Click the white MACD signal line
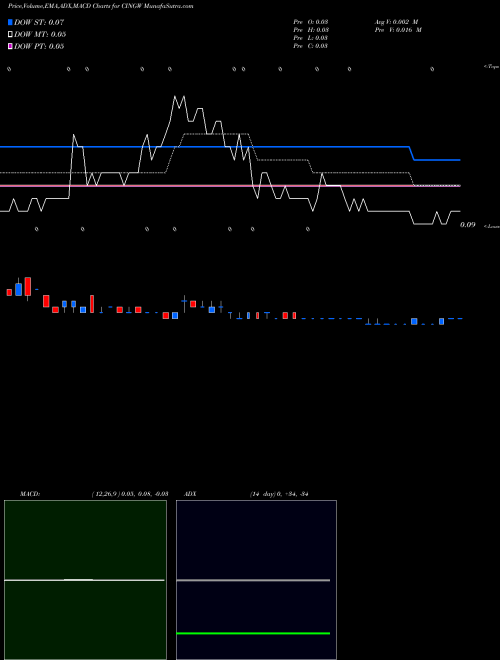This screenshot has height=660, width=500. 84,580
